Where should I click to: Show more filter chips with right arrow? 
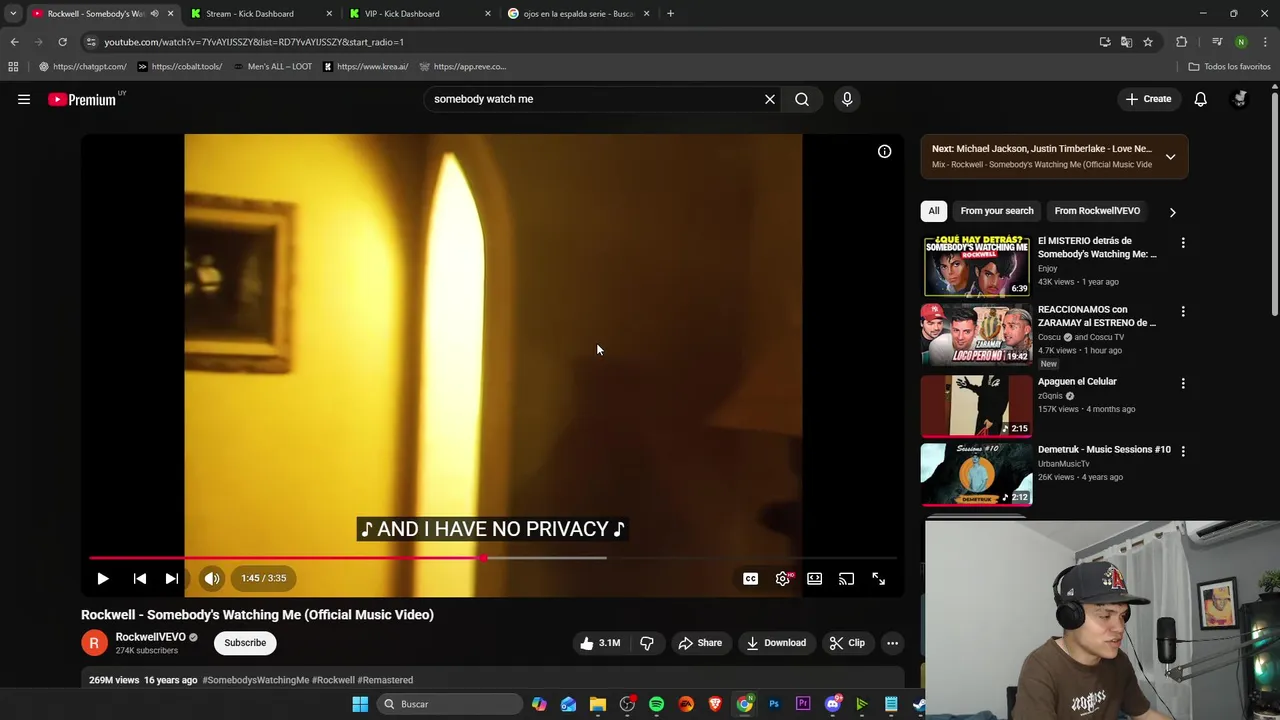pos(1172,212)
